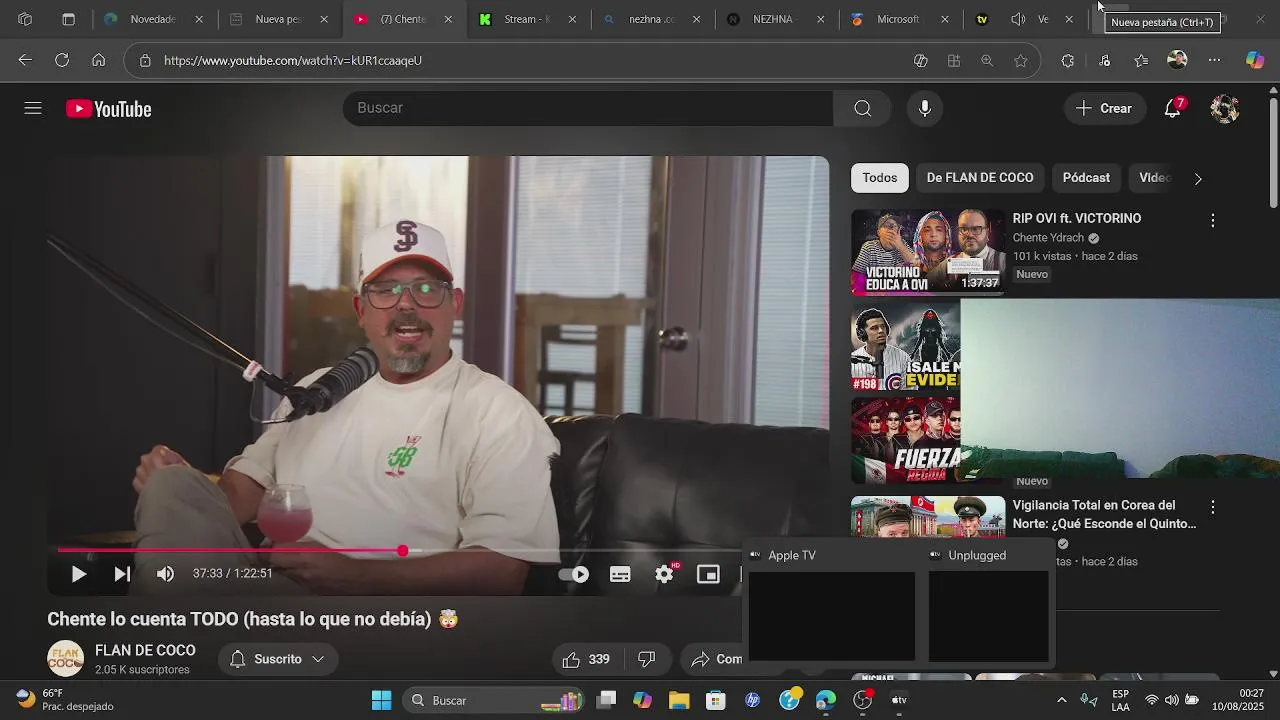Image resolution: width=1280 pixels, height=720 pixels.
Task: Start voice search with microphone
Action: pyautogui.click(x=925, y=108)
